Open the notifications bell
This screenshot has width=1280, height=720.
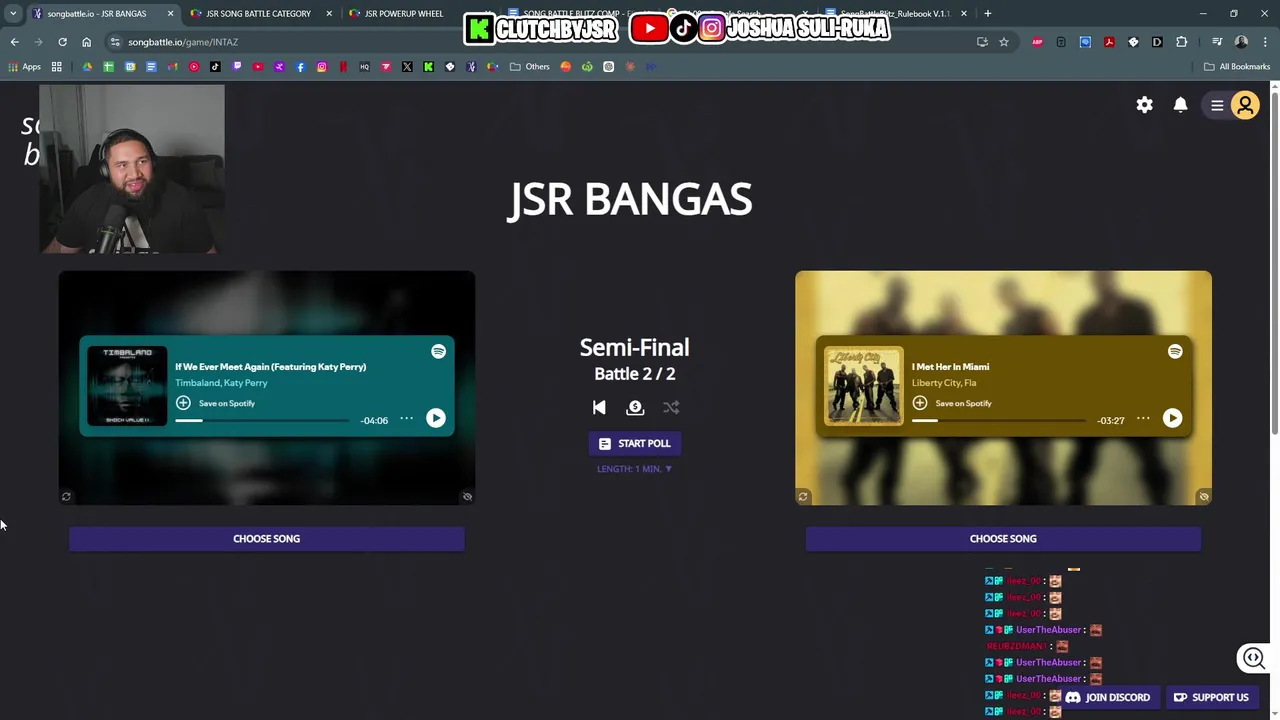pyautogui.click(x=1180, y=105)
